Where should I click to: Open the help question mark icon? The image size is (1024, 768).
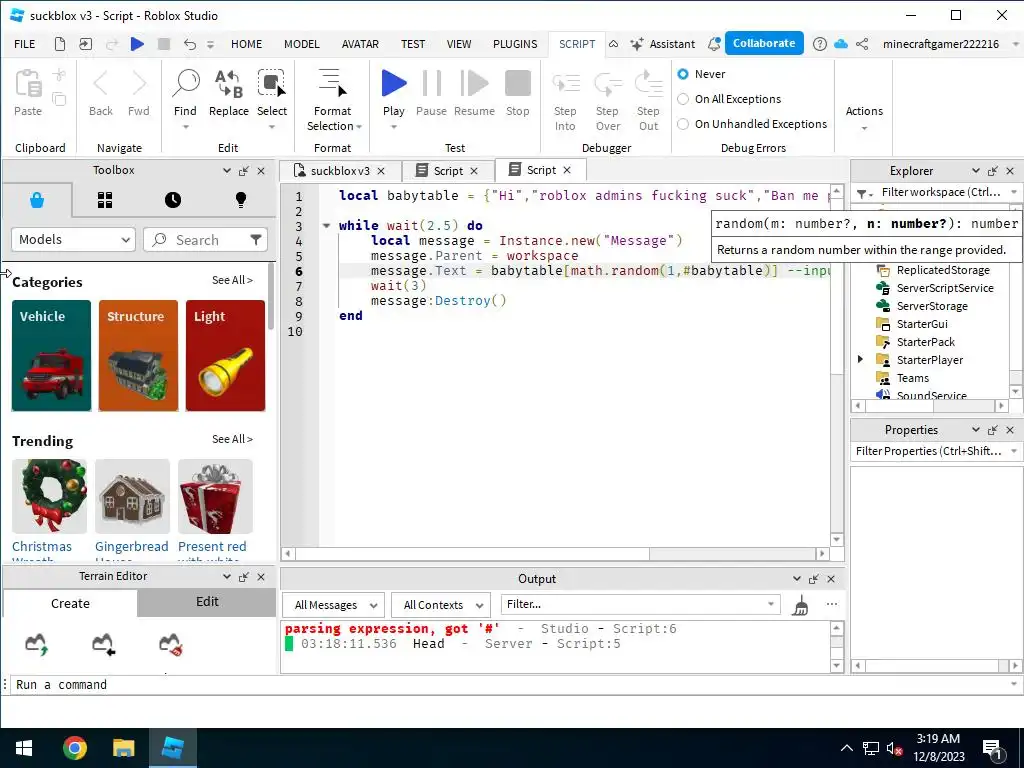[820, 44]
